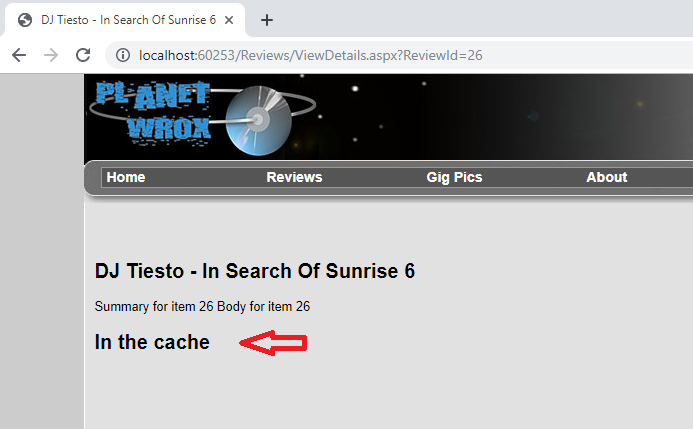This screenshot has height=429, width=693.
Task: Open site information icon beside URL
Action: point(122,55)
